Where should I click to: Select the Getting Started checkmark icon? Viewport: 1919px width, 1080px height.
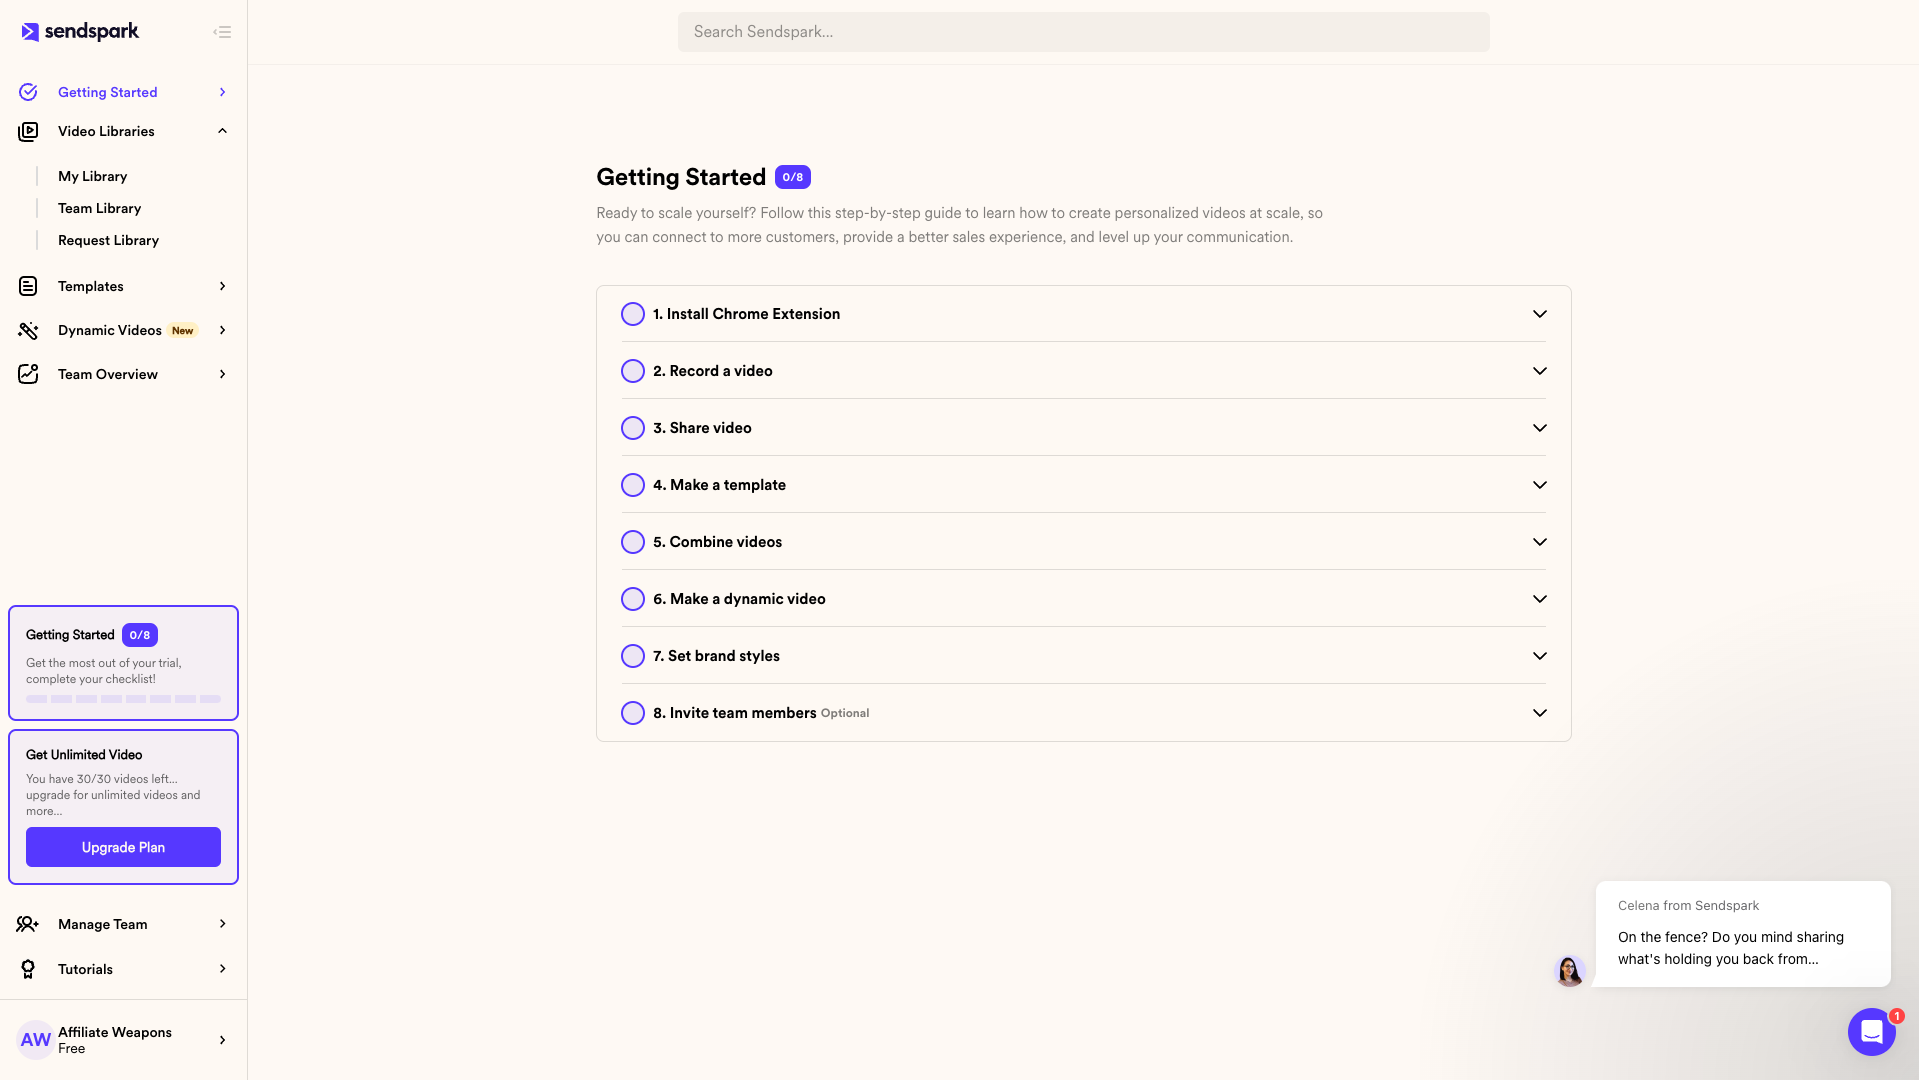point(28,91)
